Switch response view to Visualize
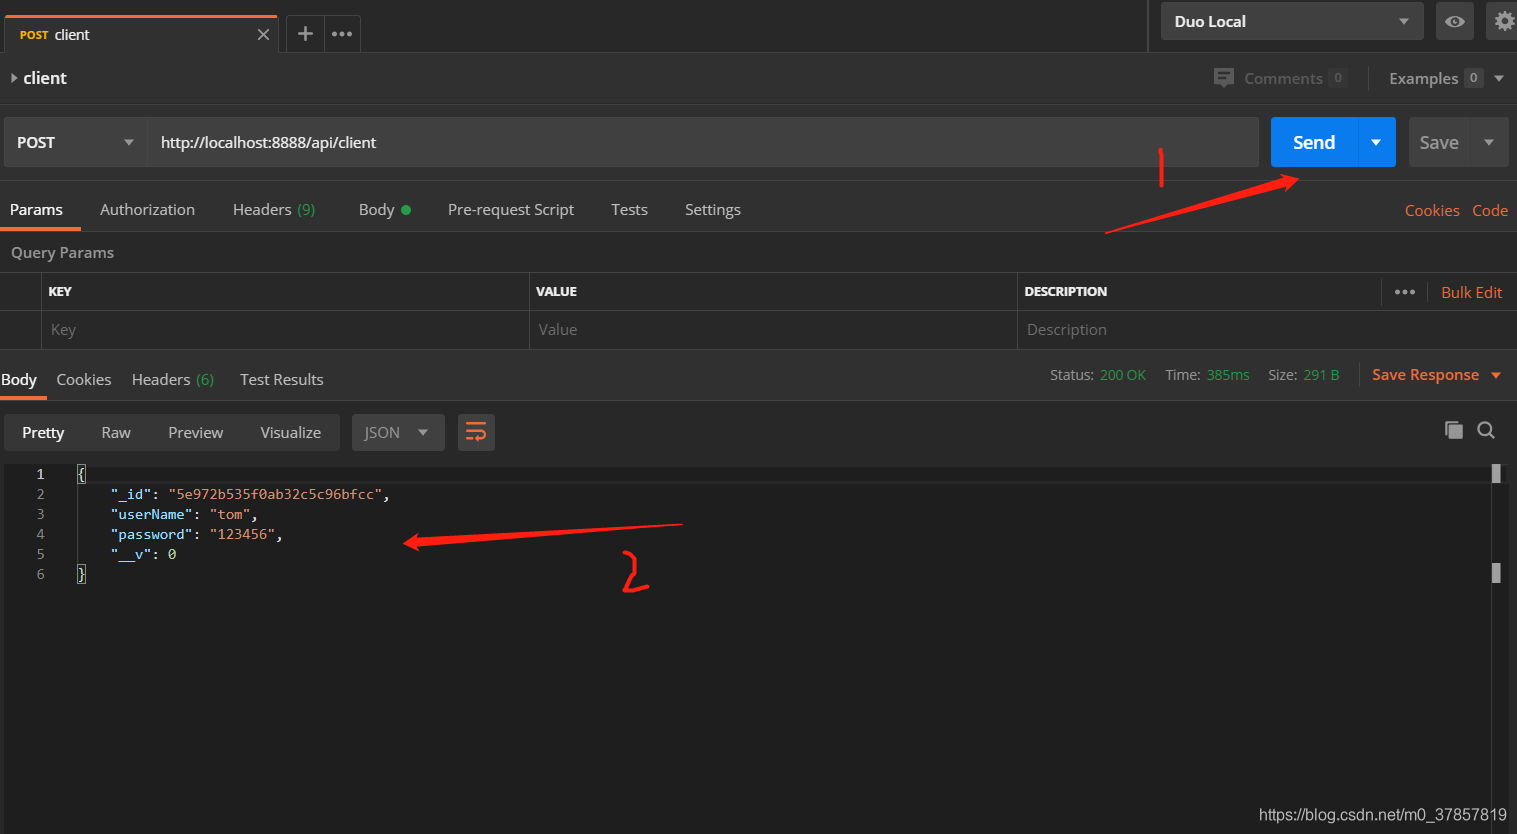This screenshot has width=1517, height=834. 291,432
